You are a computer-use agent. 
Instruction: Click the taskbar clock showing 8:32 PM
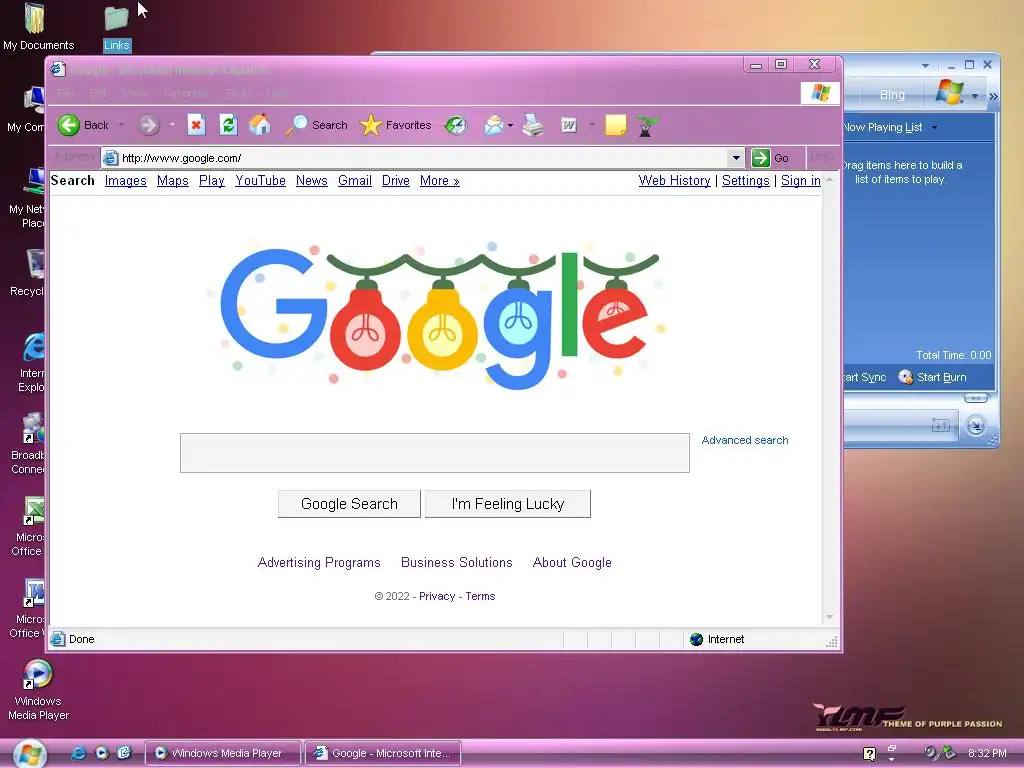point(987,753)
